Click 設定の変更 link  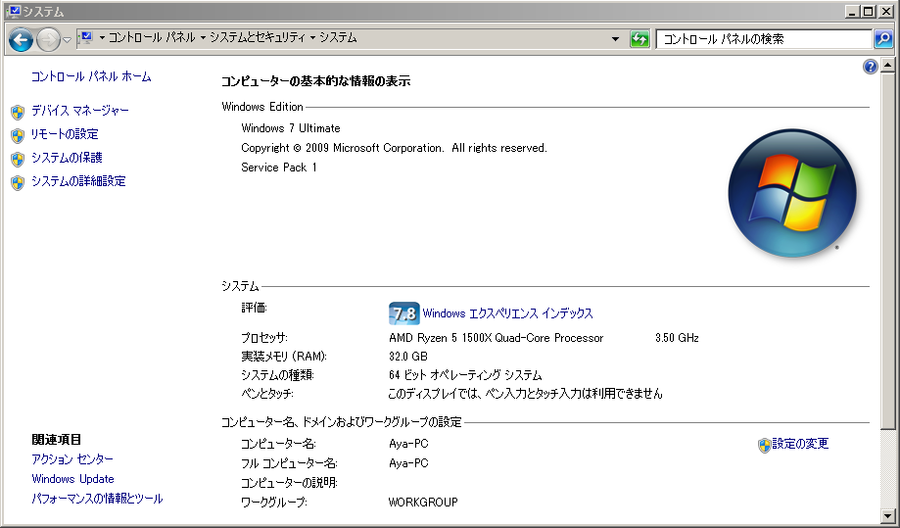pos(800,444)
